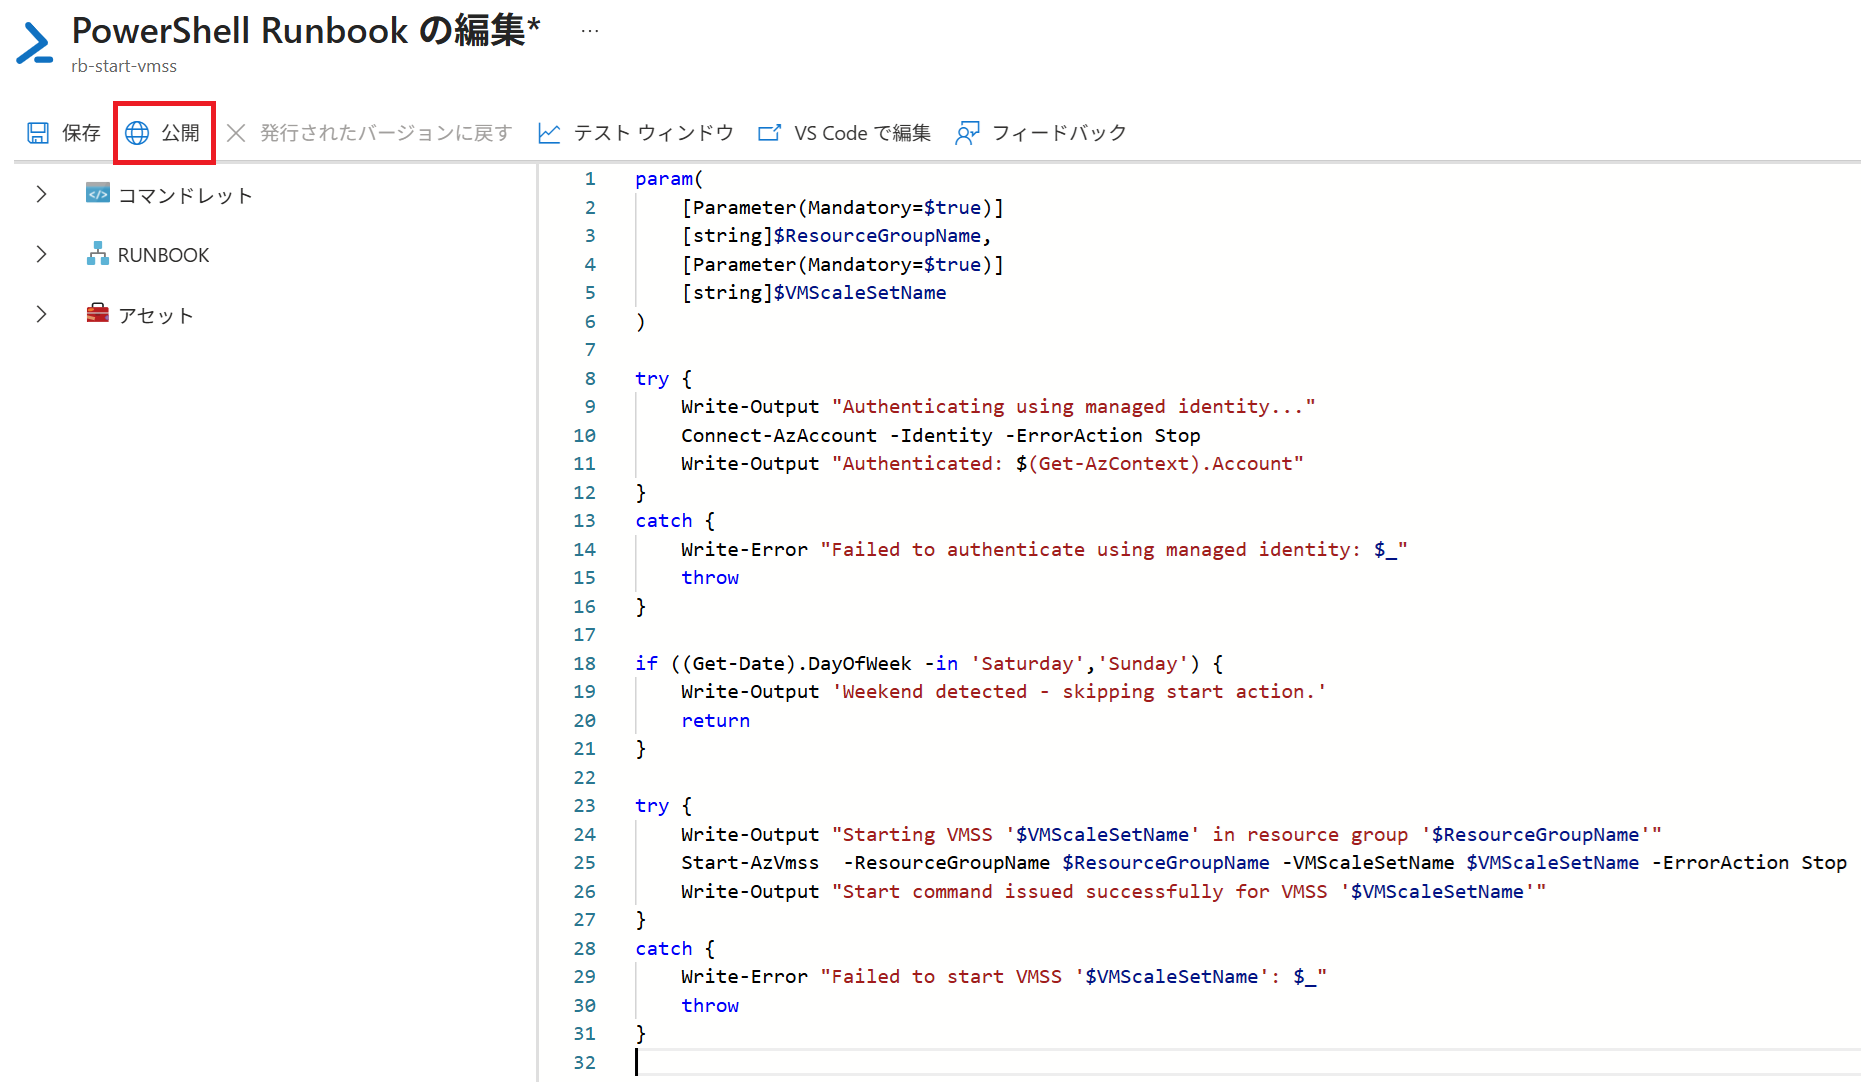Click the 保存 button label
Viewport: 1861px width, 1082px height.
tap(81, 133)
